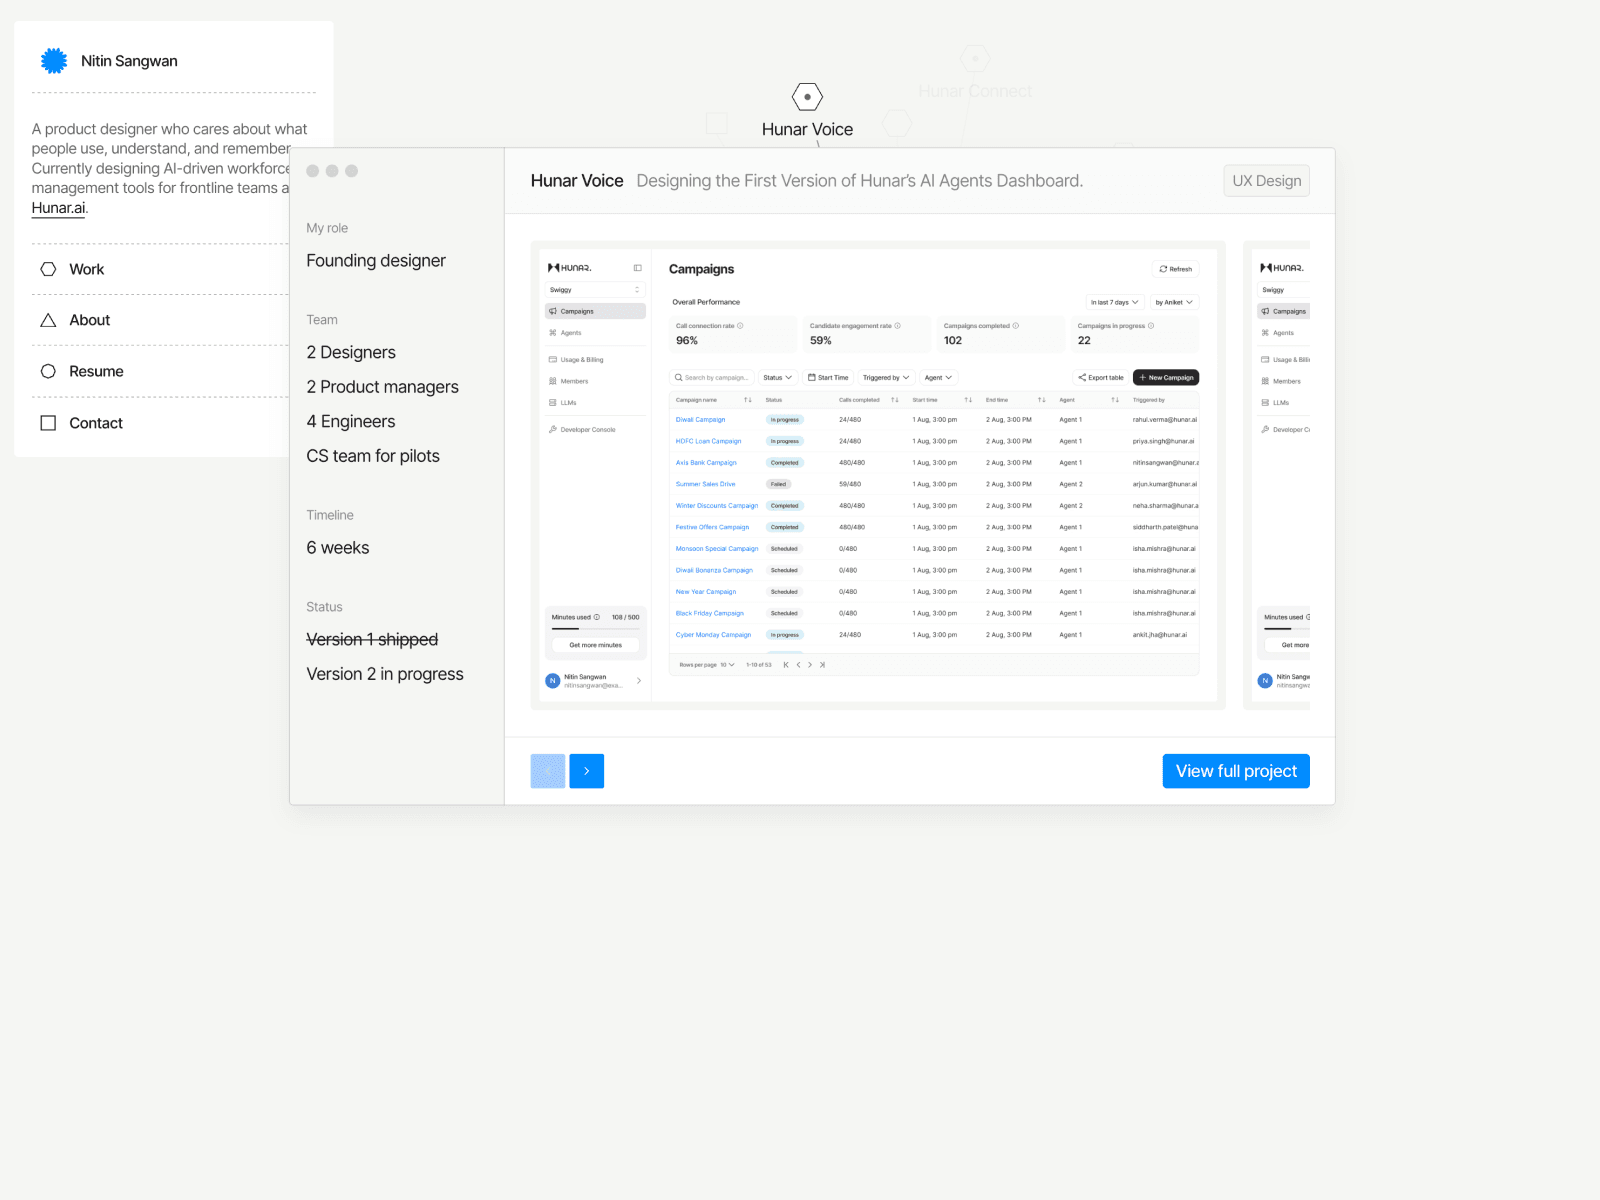
Task: Click the triangle icon beside About
Action: (x=48, y=320)
